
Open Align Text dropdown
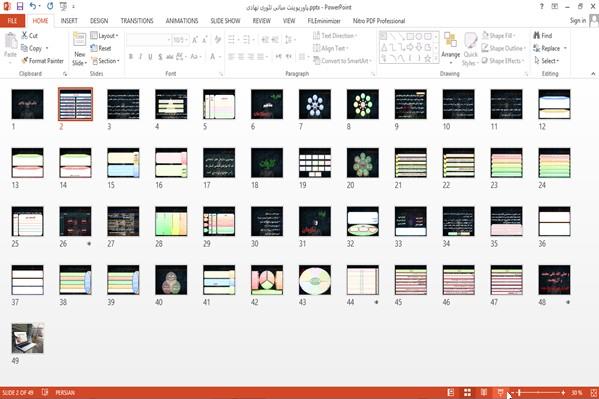point(330,48)
